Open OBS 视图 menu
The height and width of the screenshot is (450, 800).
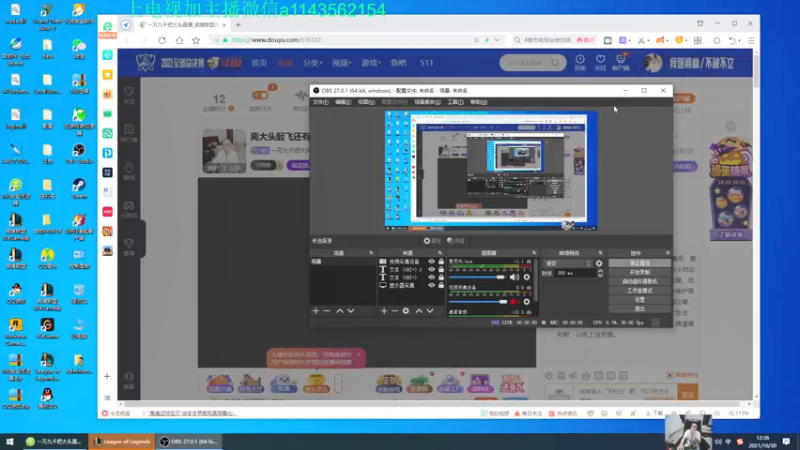[366, 102]
